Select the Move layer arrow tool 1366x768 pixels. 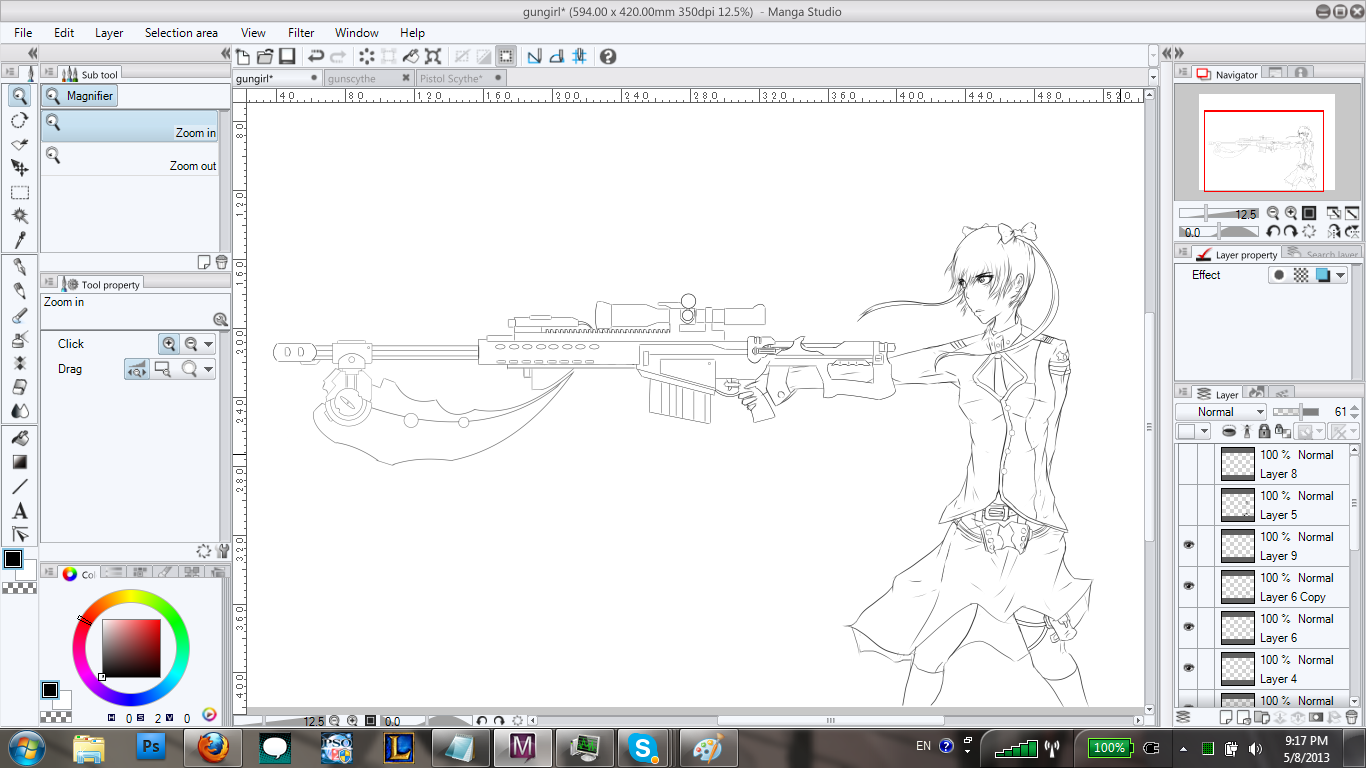point(19,168)
